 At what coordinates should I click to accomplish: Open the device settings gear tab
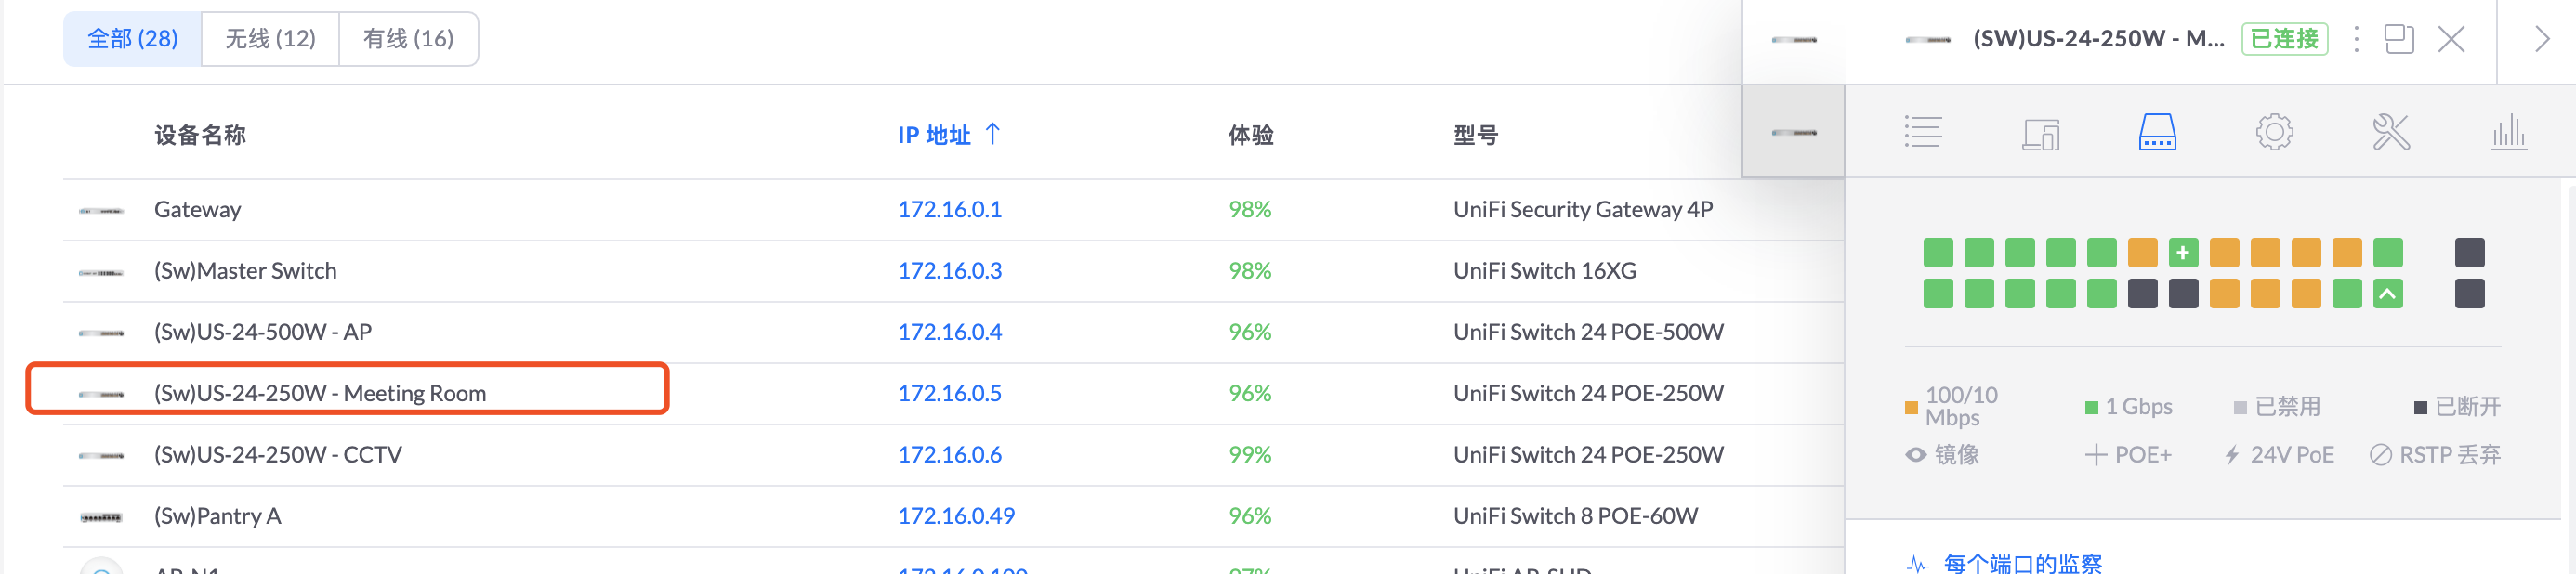pos(2274,132)
